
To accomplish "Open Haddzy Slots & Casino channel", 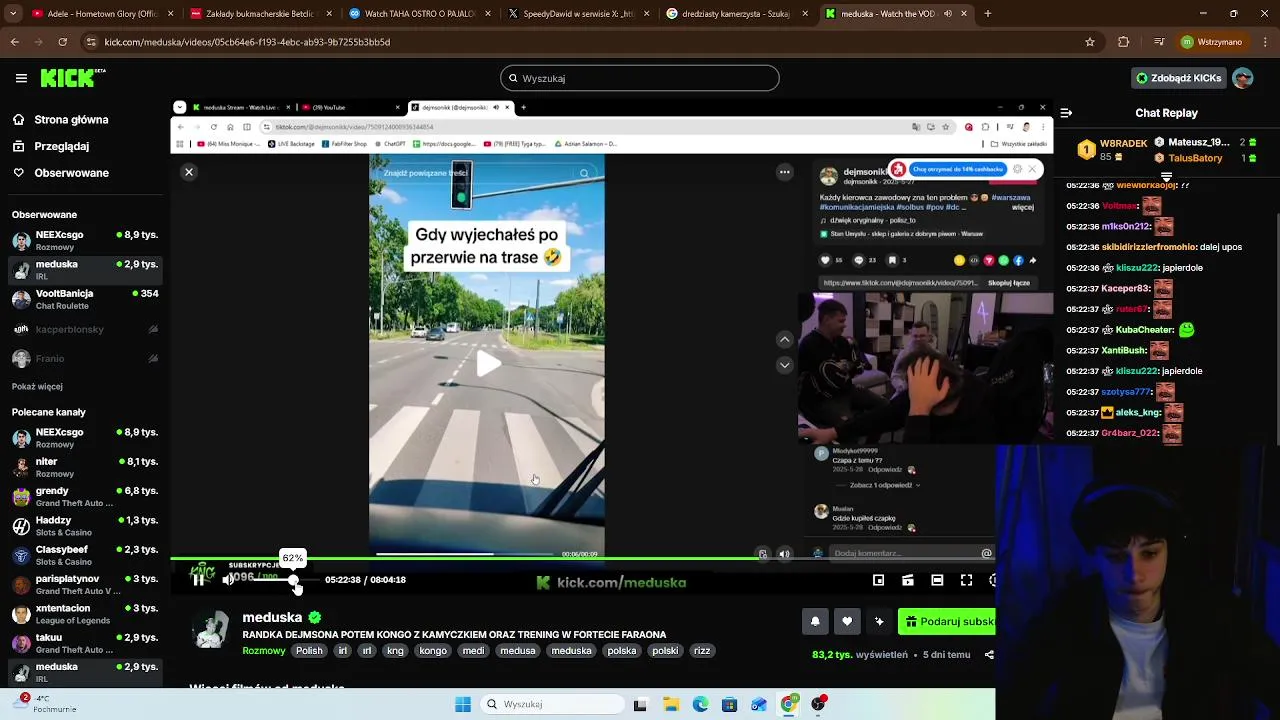I will 84,526.
